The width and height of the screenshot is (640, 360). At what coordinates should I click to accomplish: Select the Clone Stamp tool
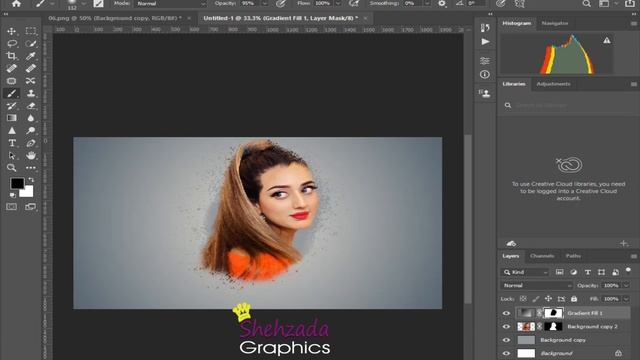(x=31, y=93)
